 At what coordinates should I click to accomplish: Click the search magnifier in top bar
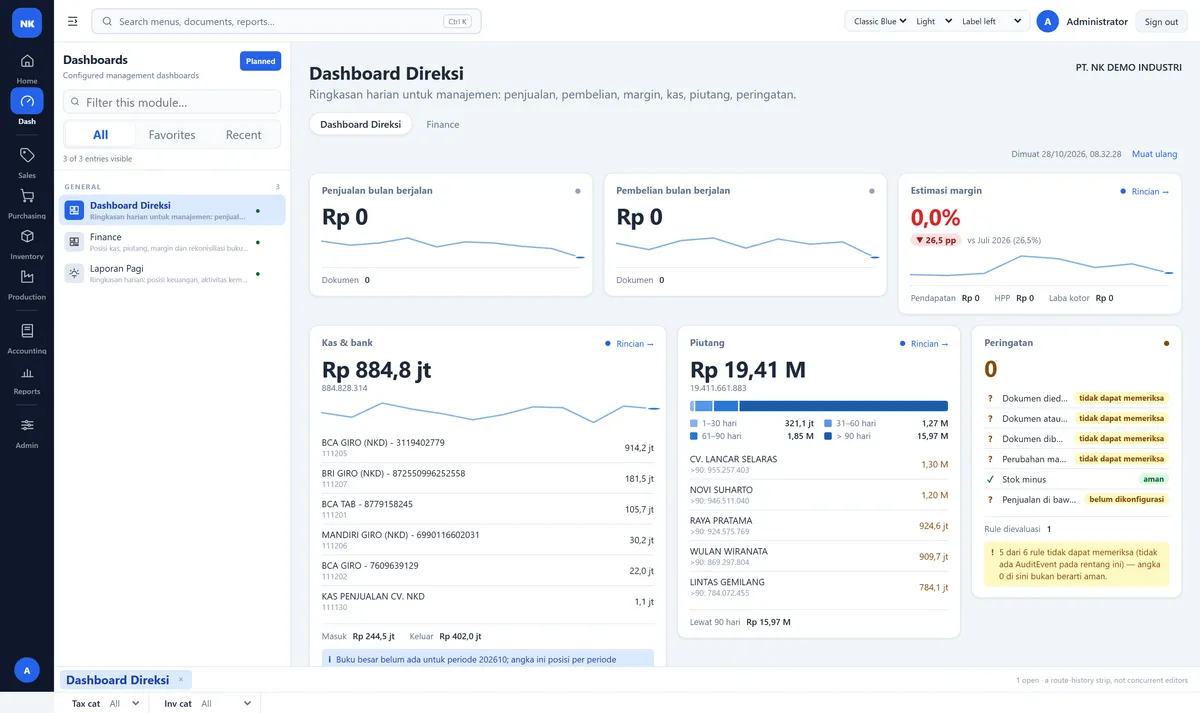click(x=107, y=21)
